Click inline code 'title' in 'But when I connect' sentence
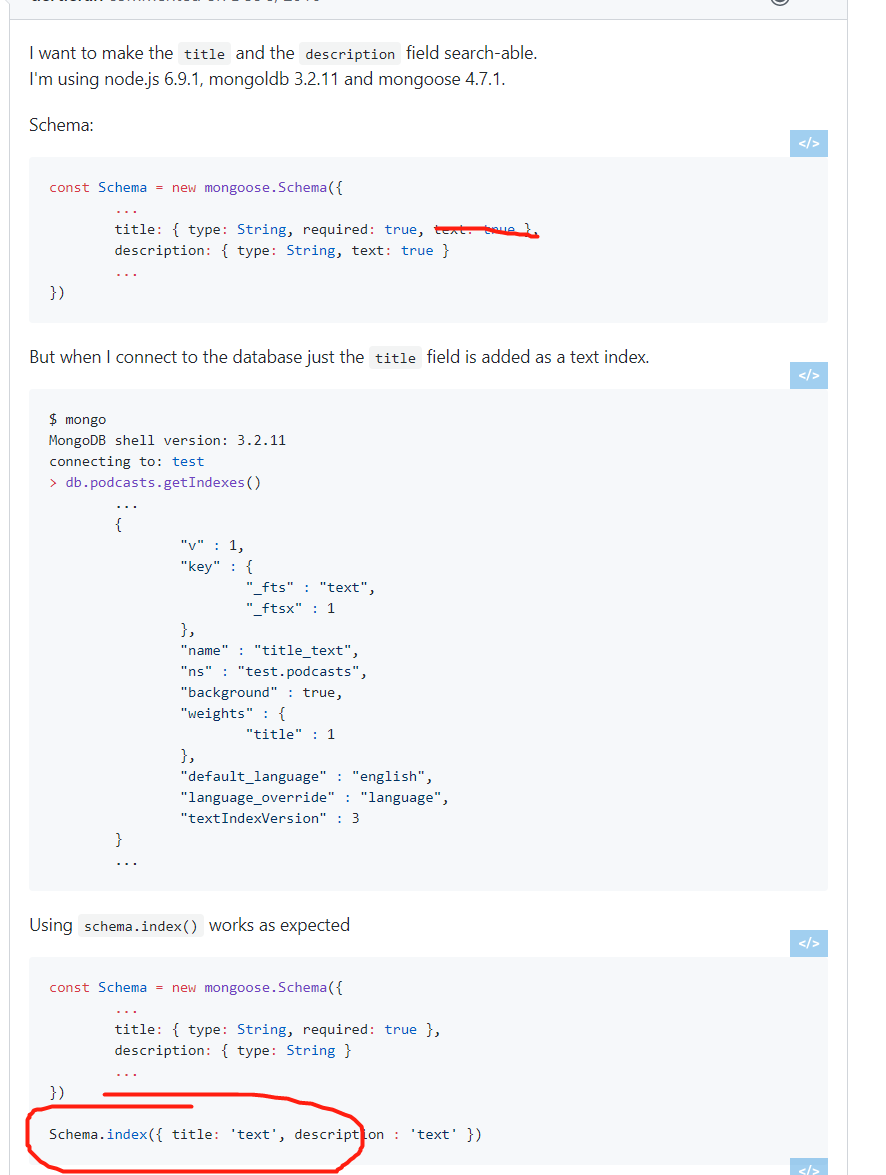886x1175 pixels. tap(396, 358)
